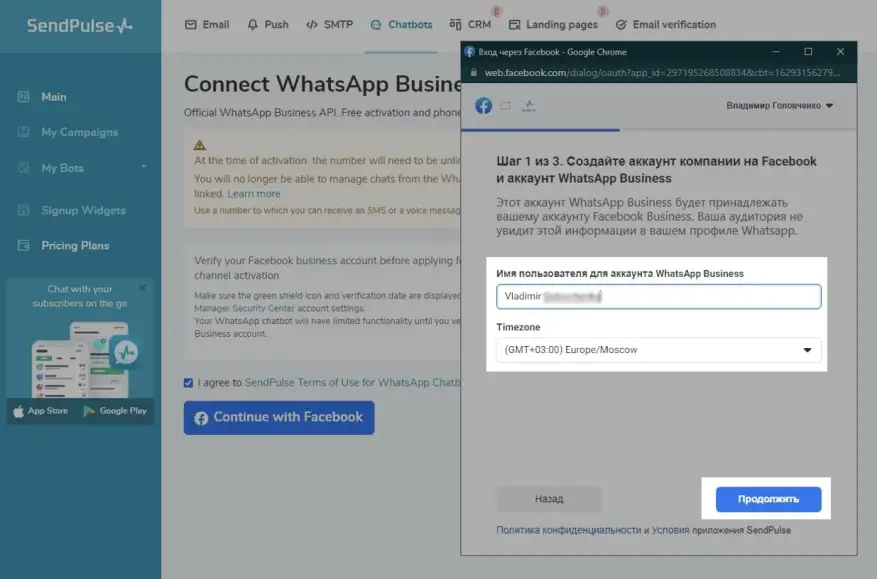This screenshot has width=877, height=579.
Task: Click the Facebook icon in the popup header
Action: point(484,105)
